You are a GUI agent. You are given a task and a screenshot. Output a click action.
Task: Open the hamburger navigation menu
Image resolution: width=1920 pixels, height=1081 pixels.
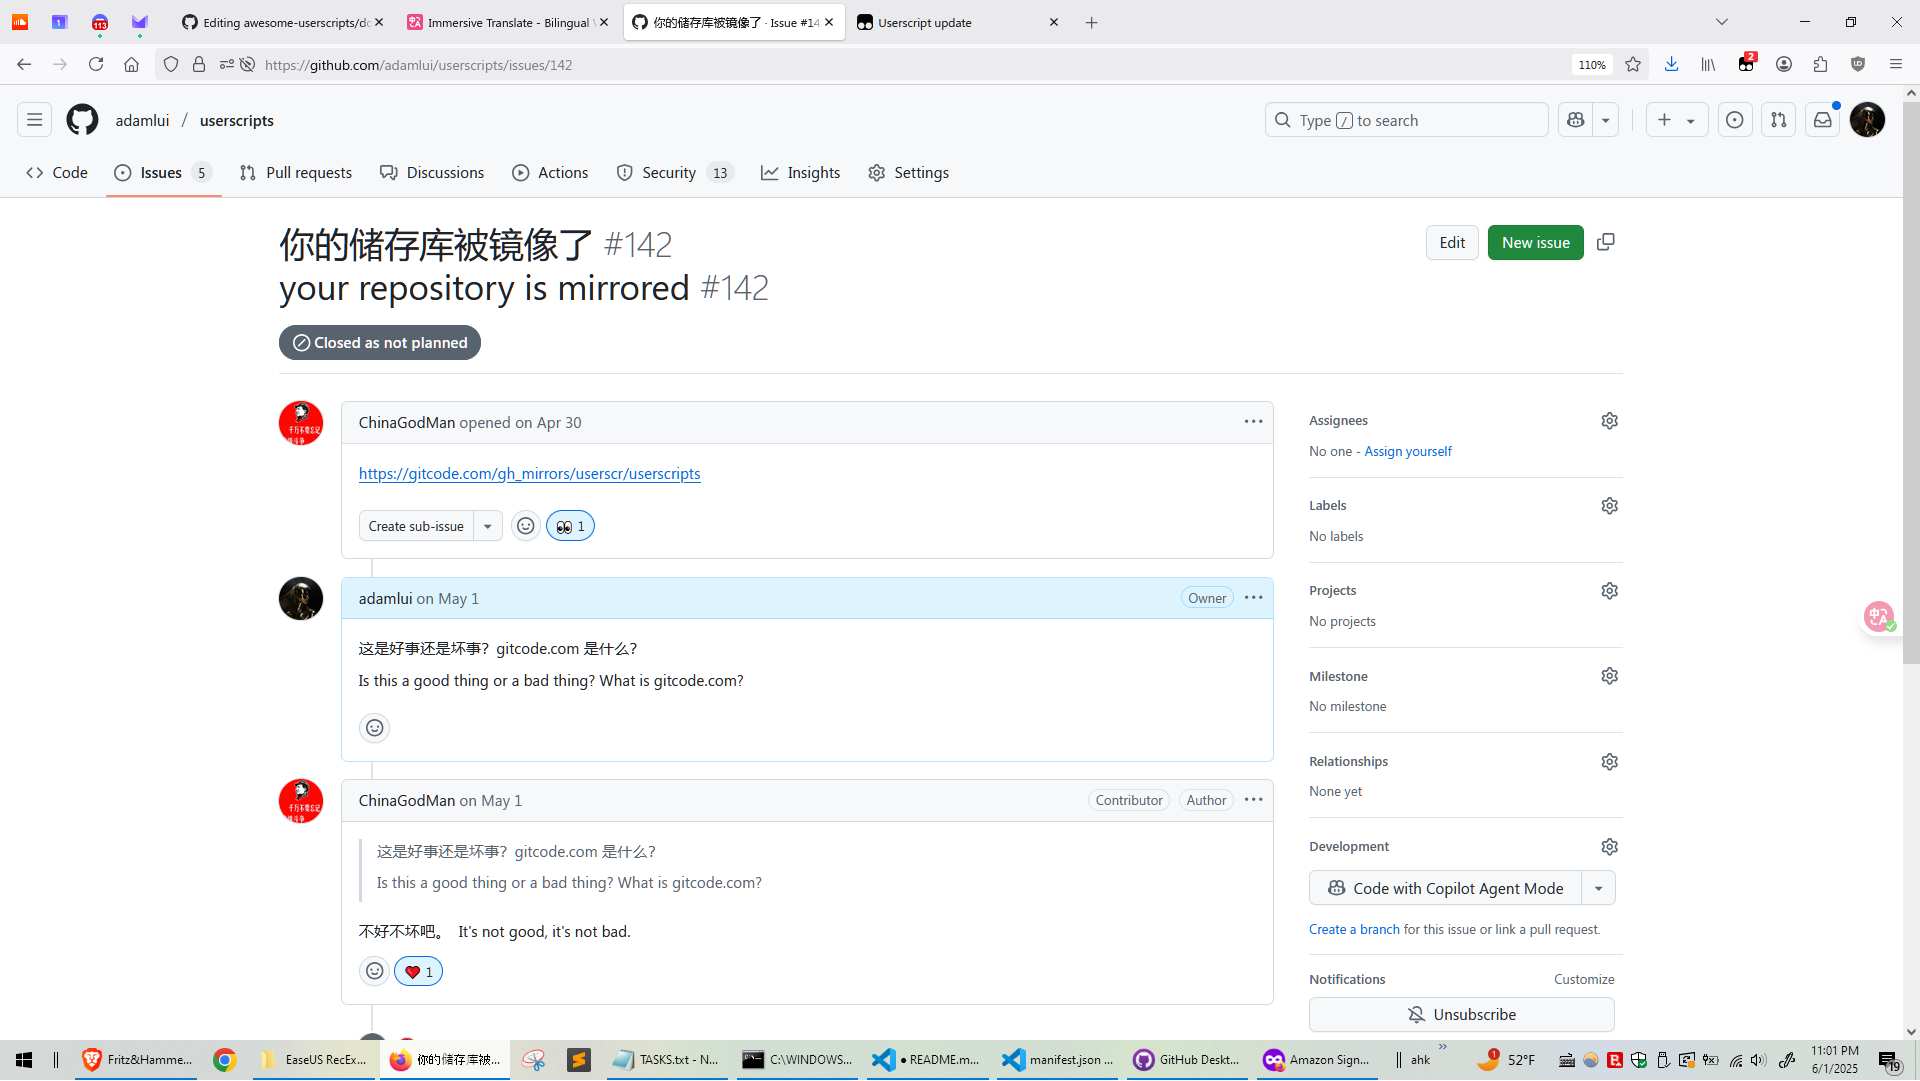(x=34, y=120)
